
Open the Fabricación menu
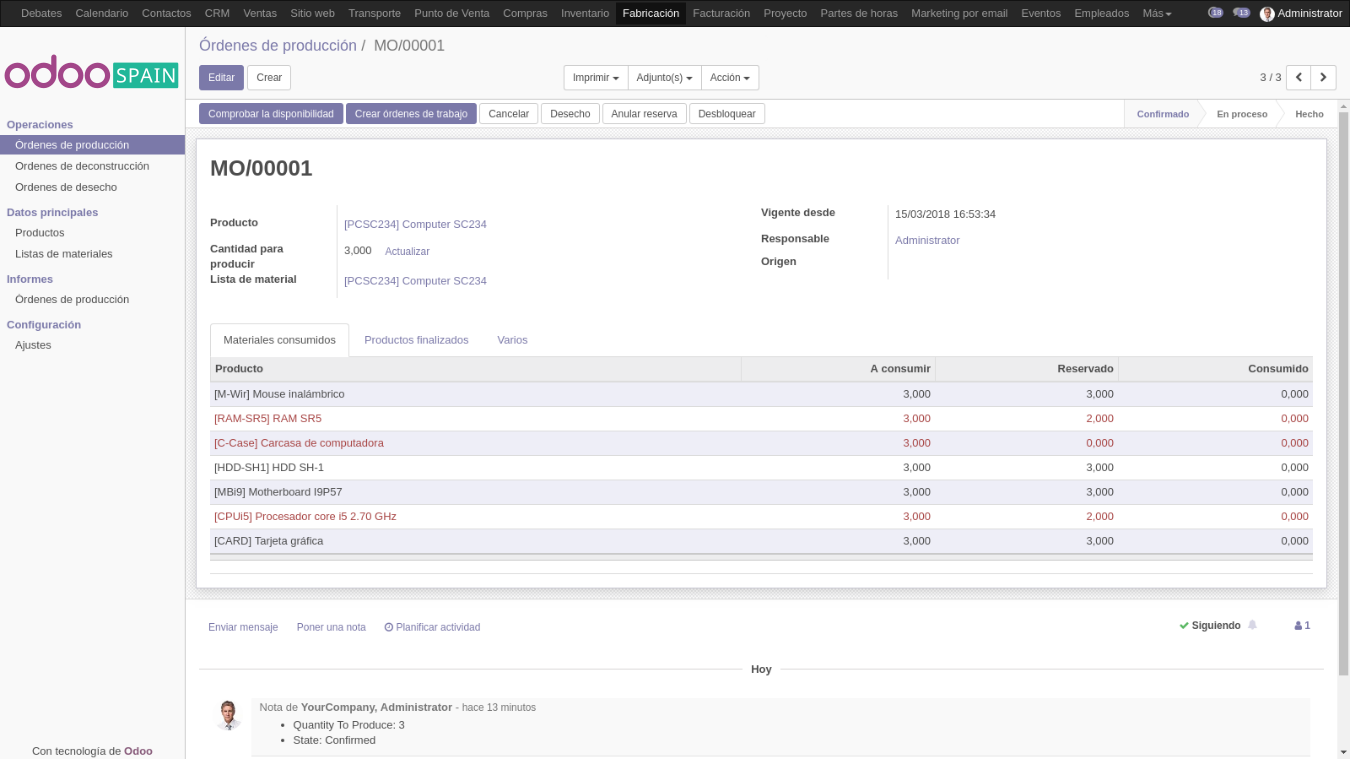[650, 13]
